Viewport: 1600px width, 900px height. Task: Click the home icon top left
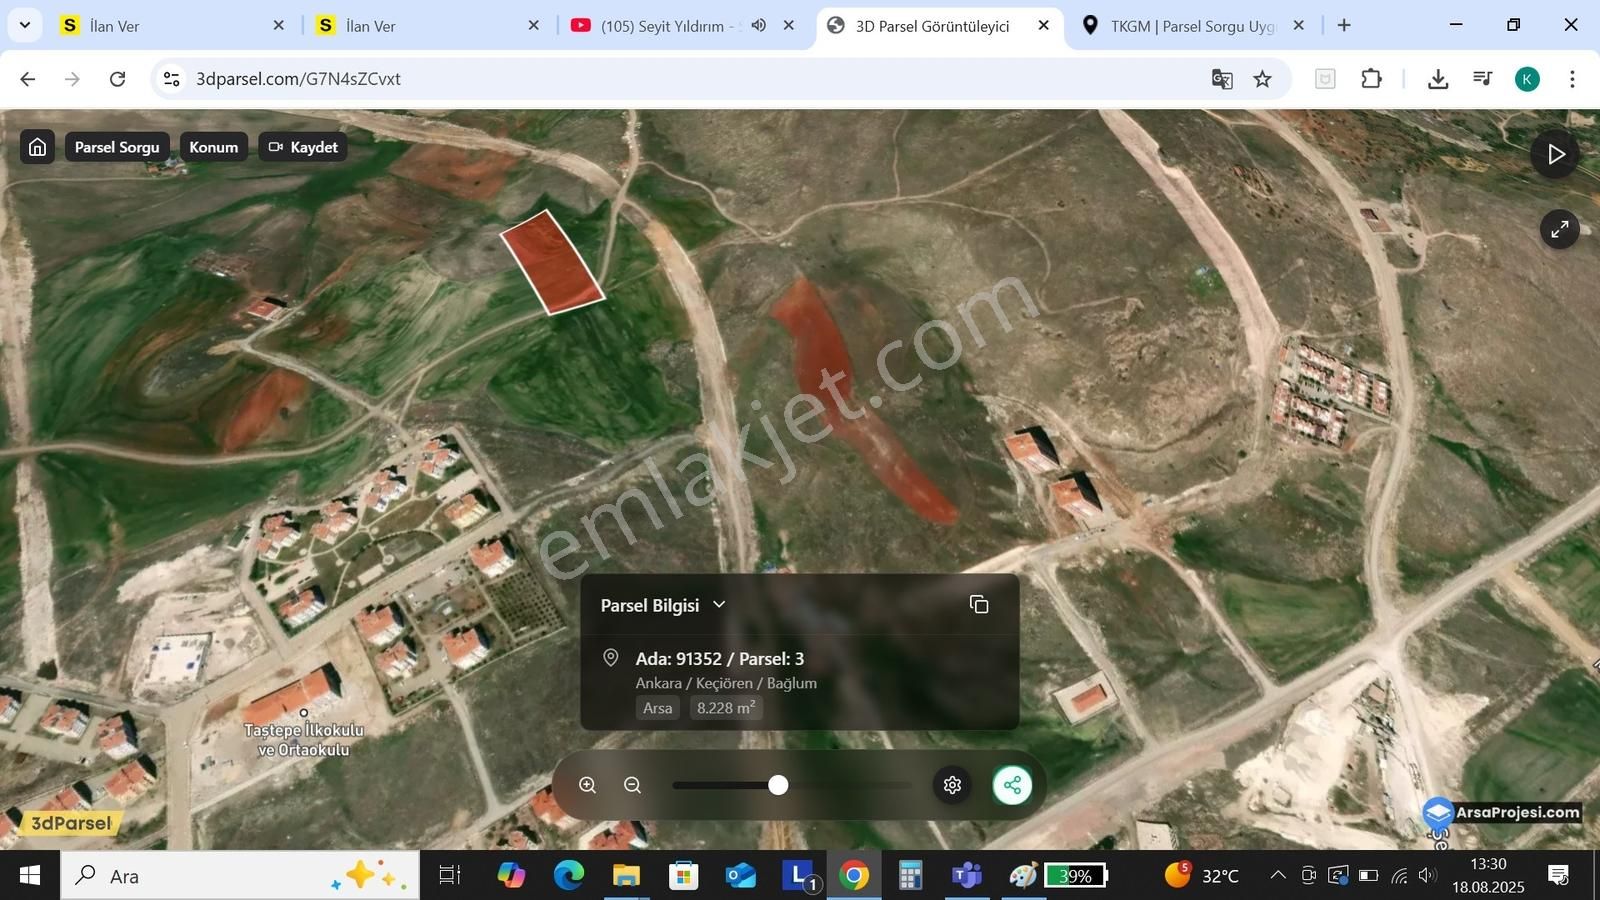point(36,146)
